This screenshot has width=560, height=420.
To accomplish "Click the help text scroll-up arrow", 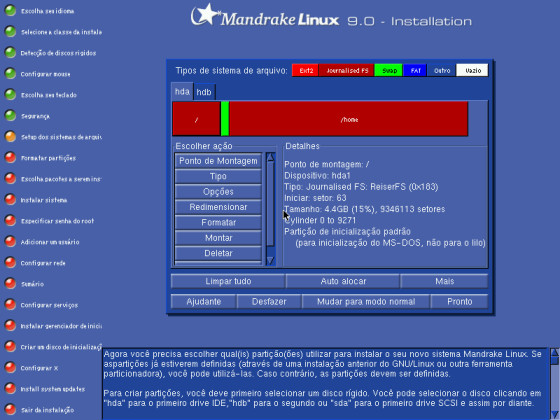I will point(554,352).
